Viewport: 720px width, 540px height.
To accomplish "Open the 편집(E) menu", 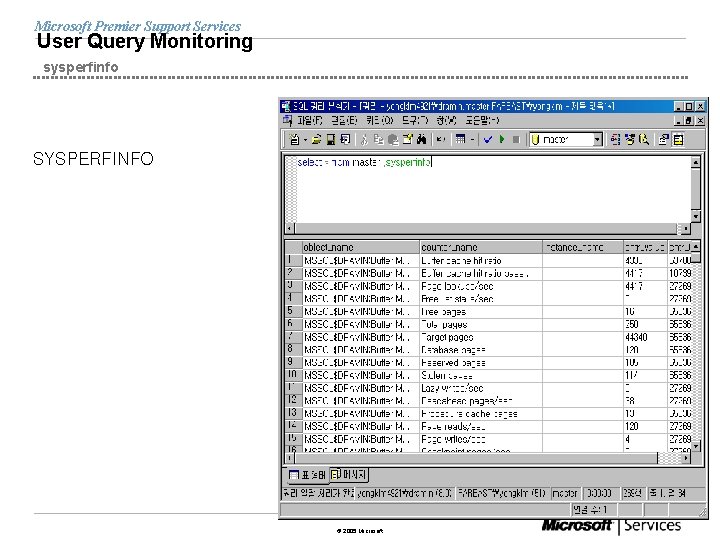I will [344, 121].
